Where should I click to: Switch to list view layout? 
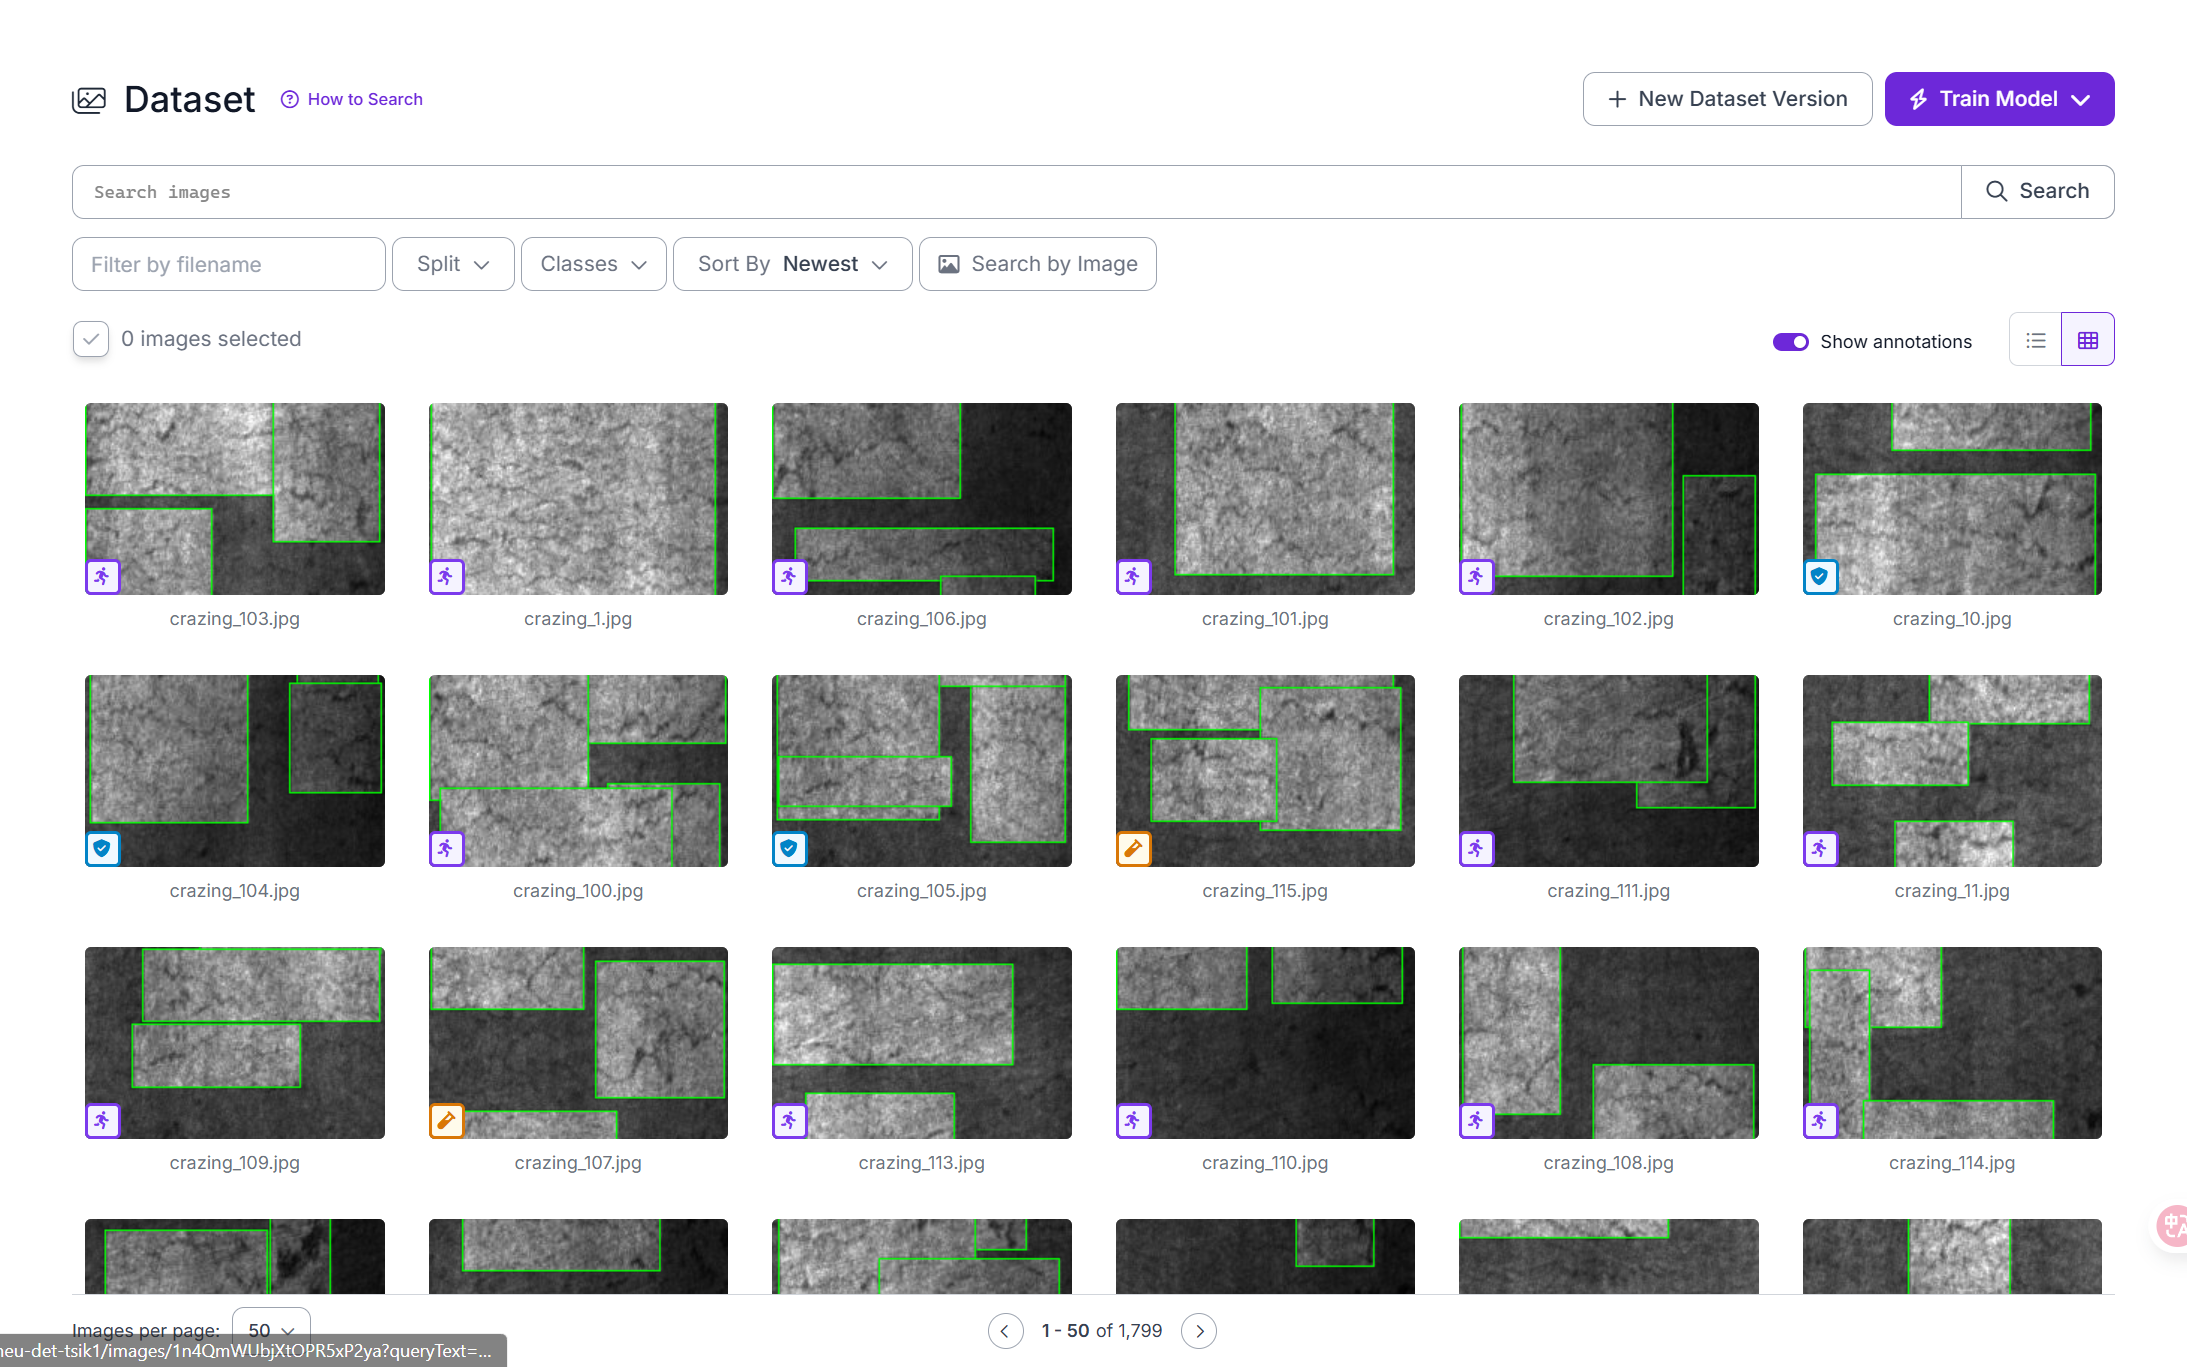[x=2035, y=340]
